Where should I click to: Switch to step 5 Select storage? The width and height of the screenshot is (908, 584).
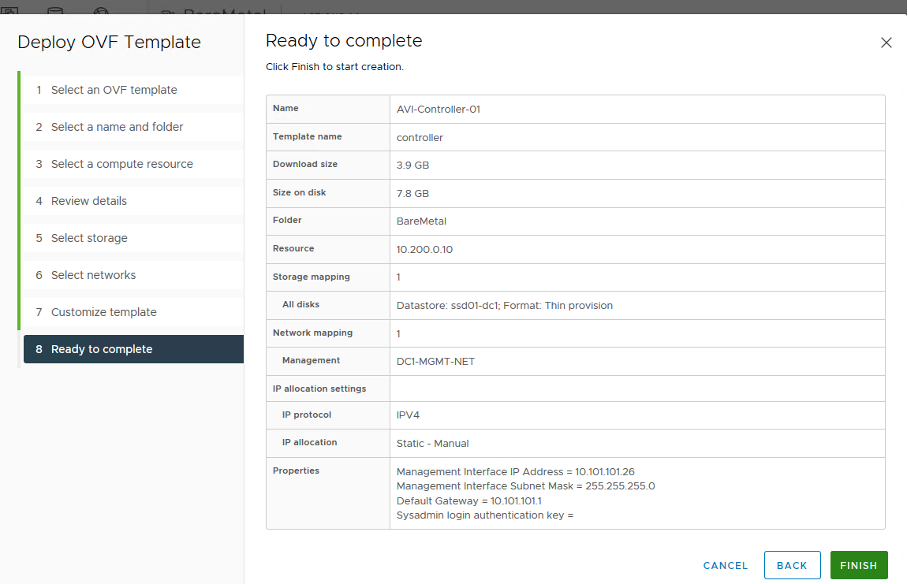pyautogui.click(x=89, y=238)
